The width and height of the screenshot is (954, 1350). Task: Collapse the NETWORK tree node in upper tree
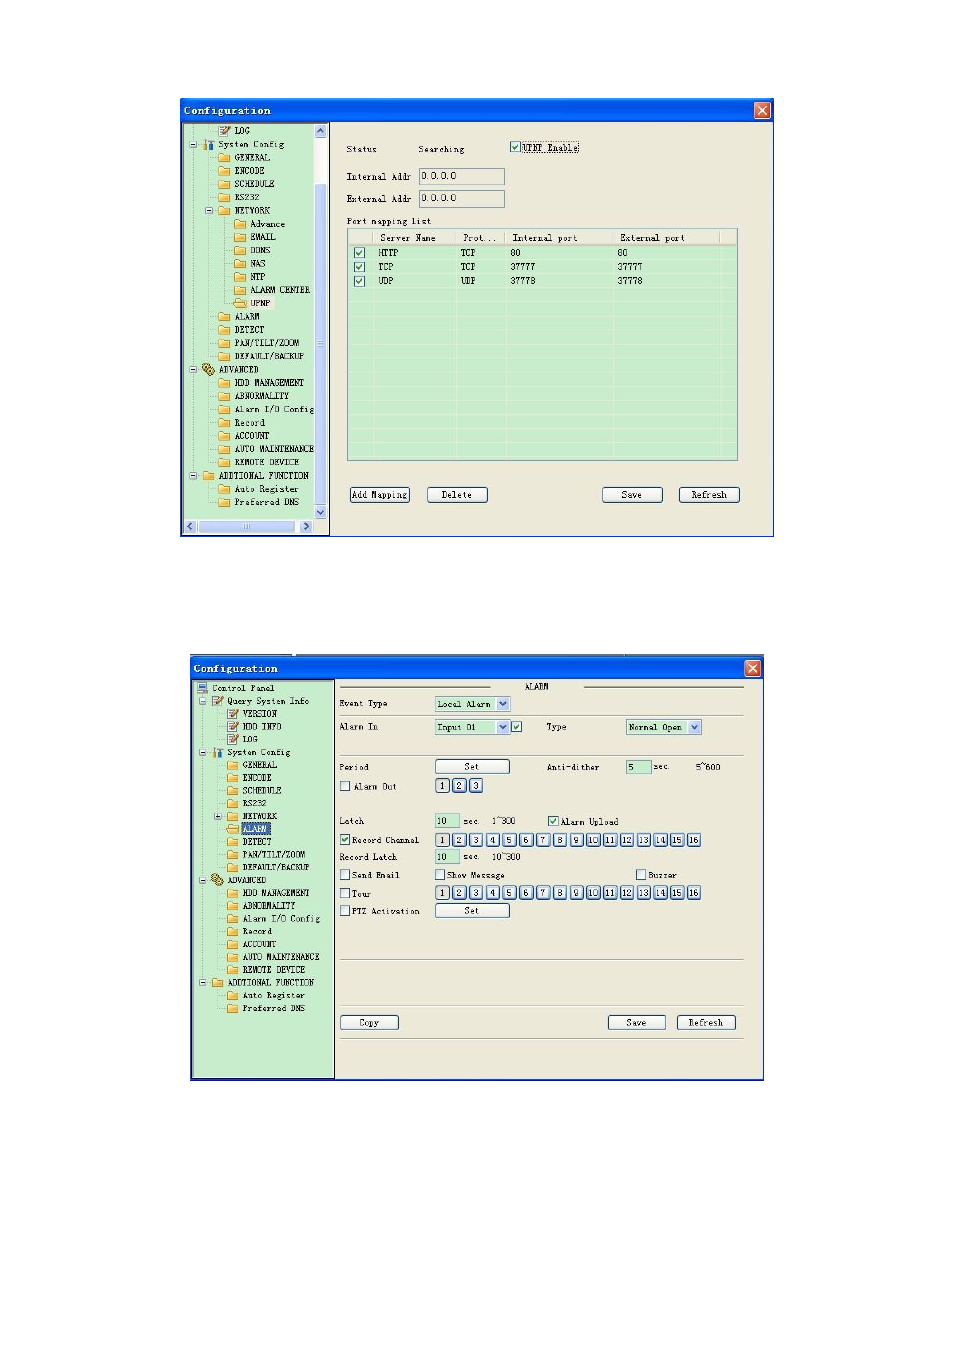[x=209, y=211]
